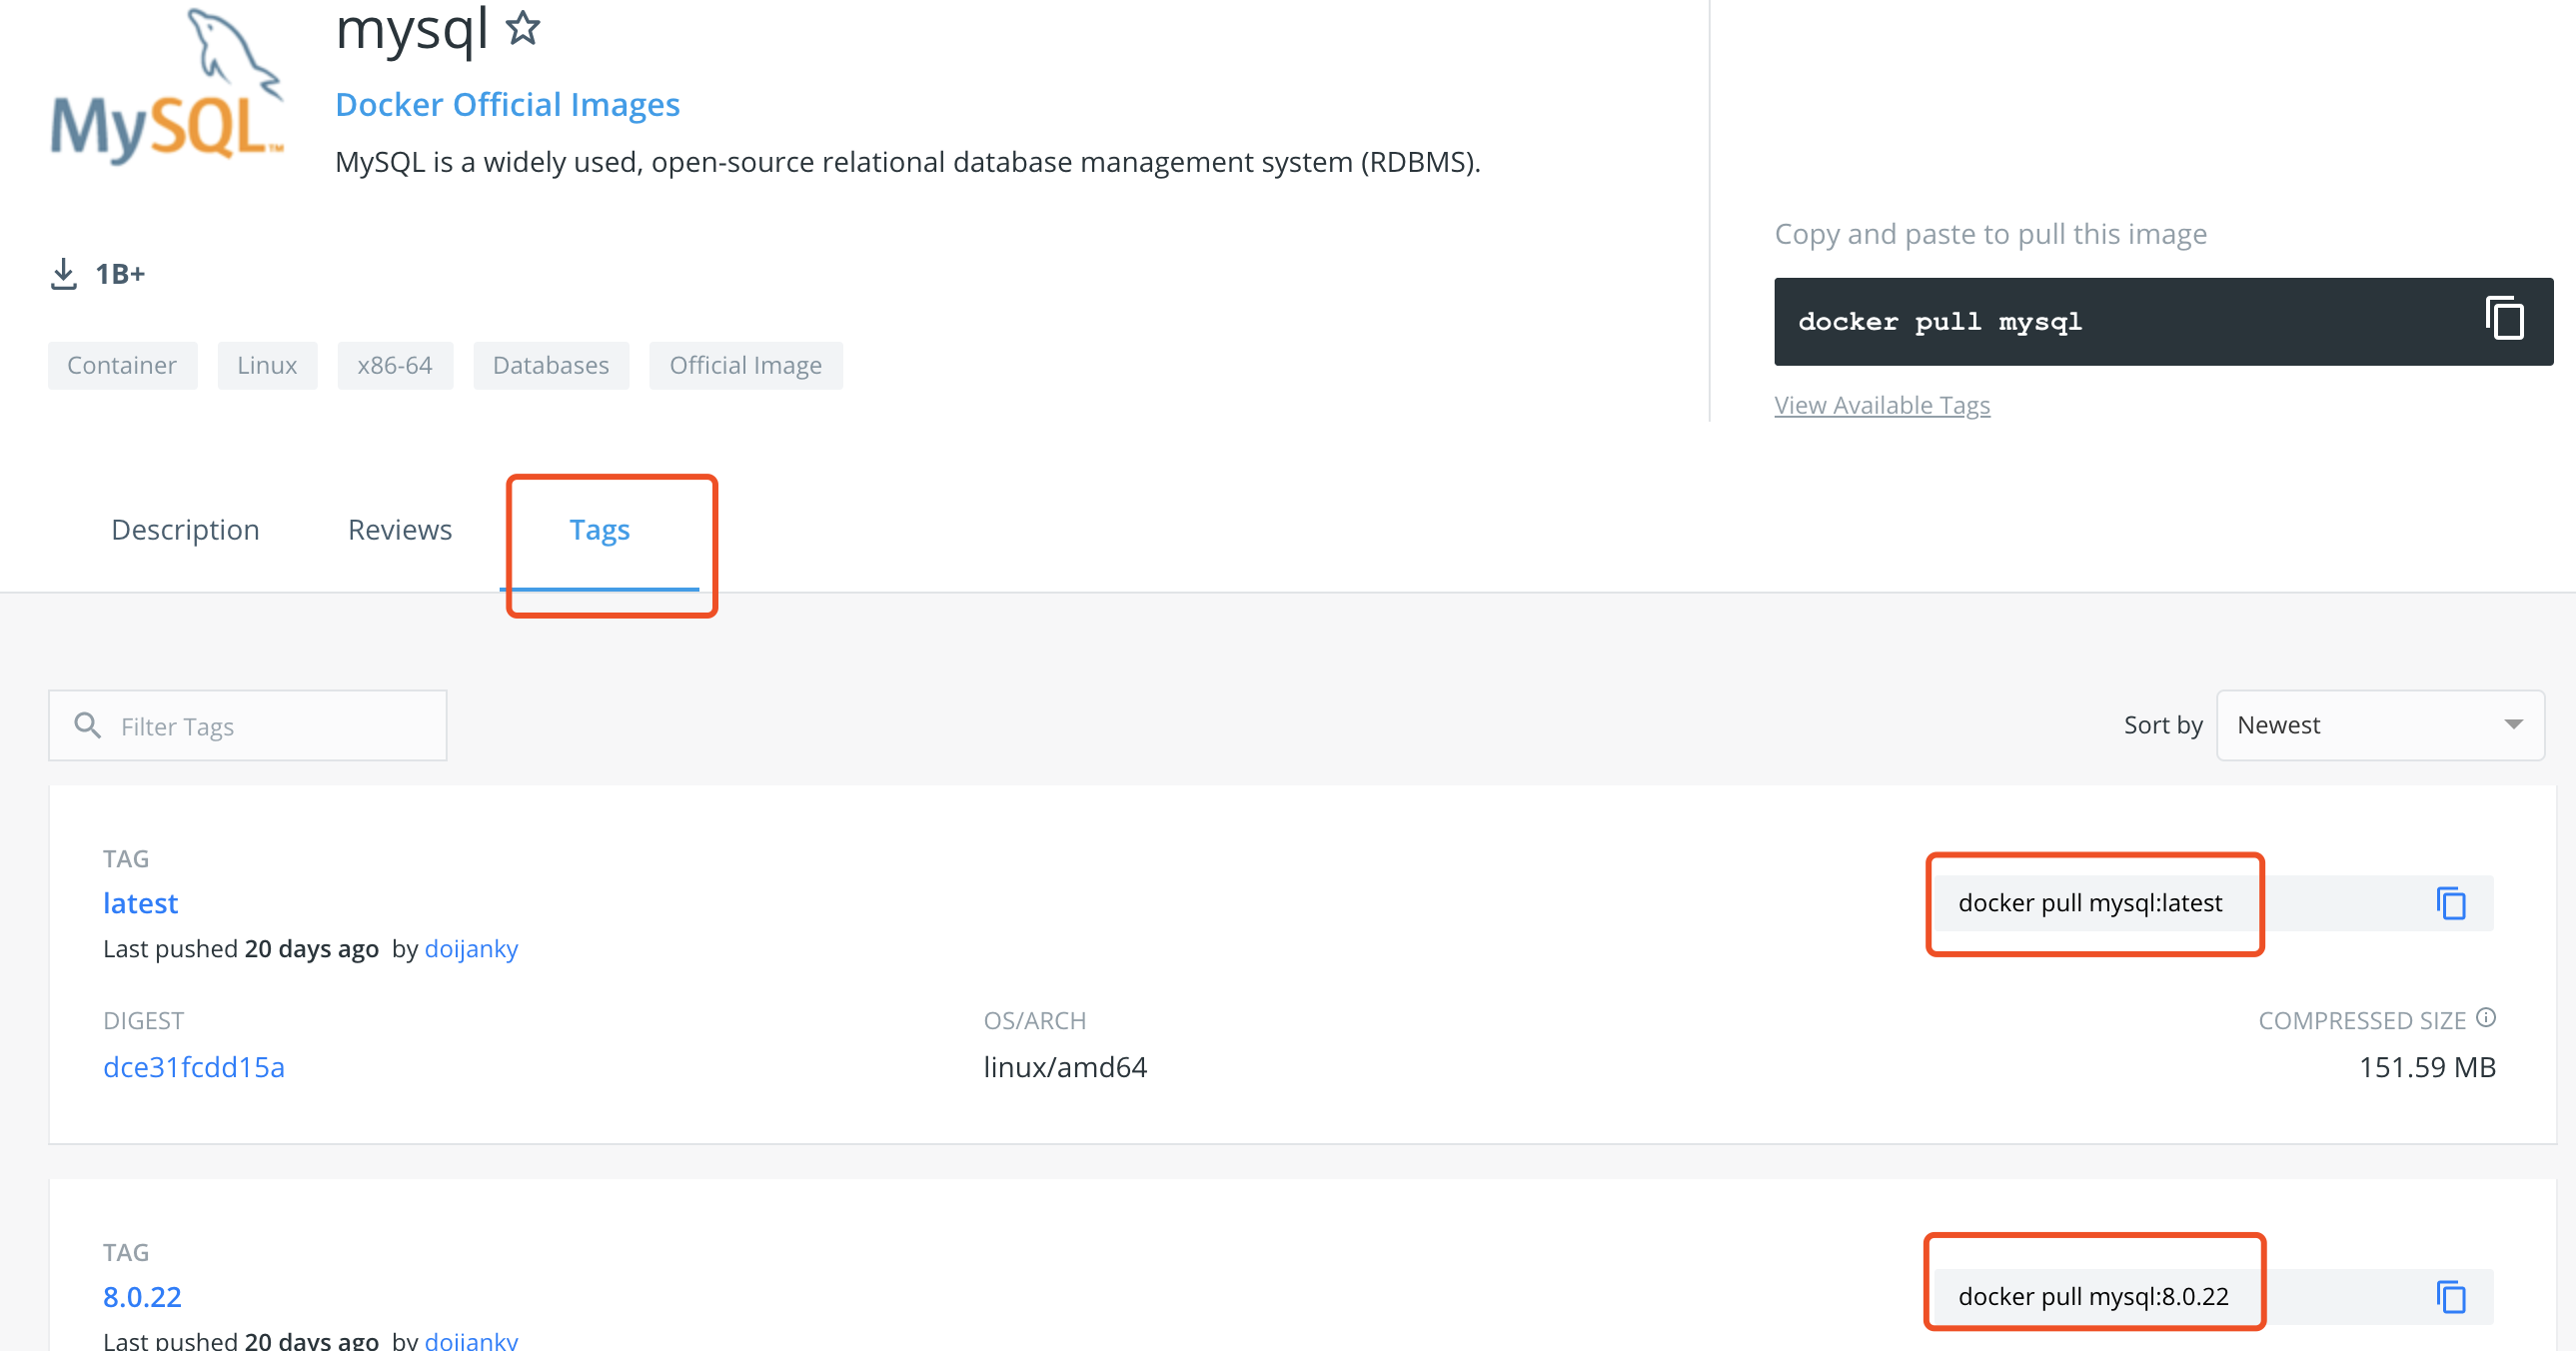The height and width of the screenshot is (1351, 2576).
Task: Click the docker pull mysql command text
Action: 1940,322
